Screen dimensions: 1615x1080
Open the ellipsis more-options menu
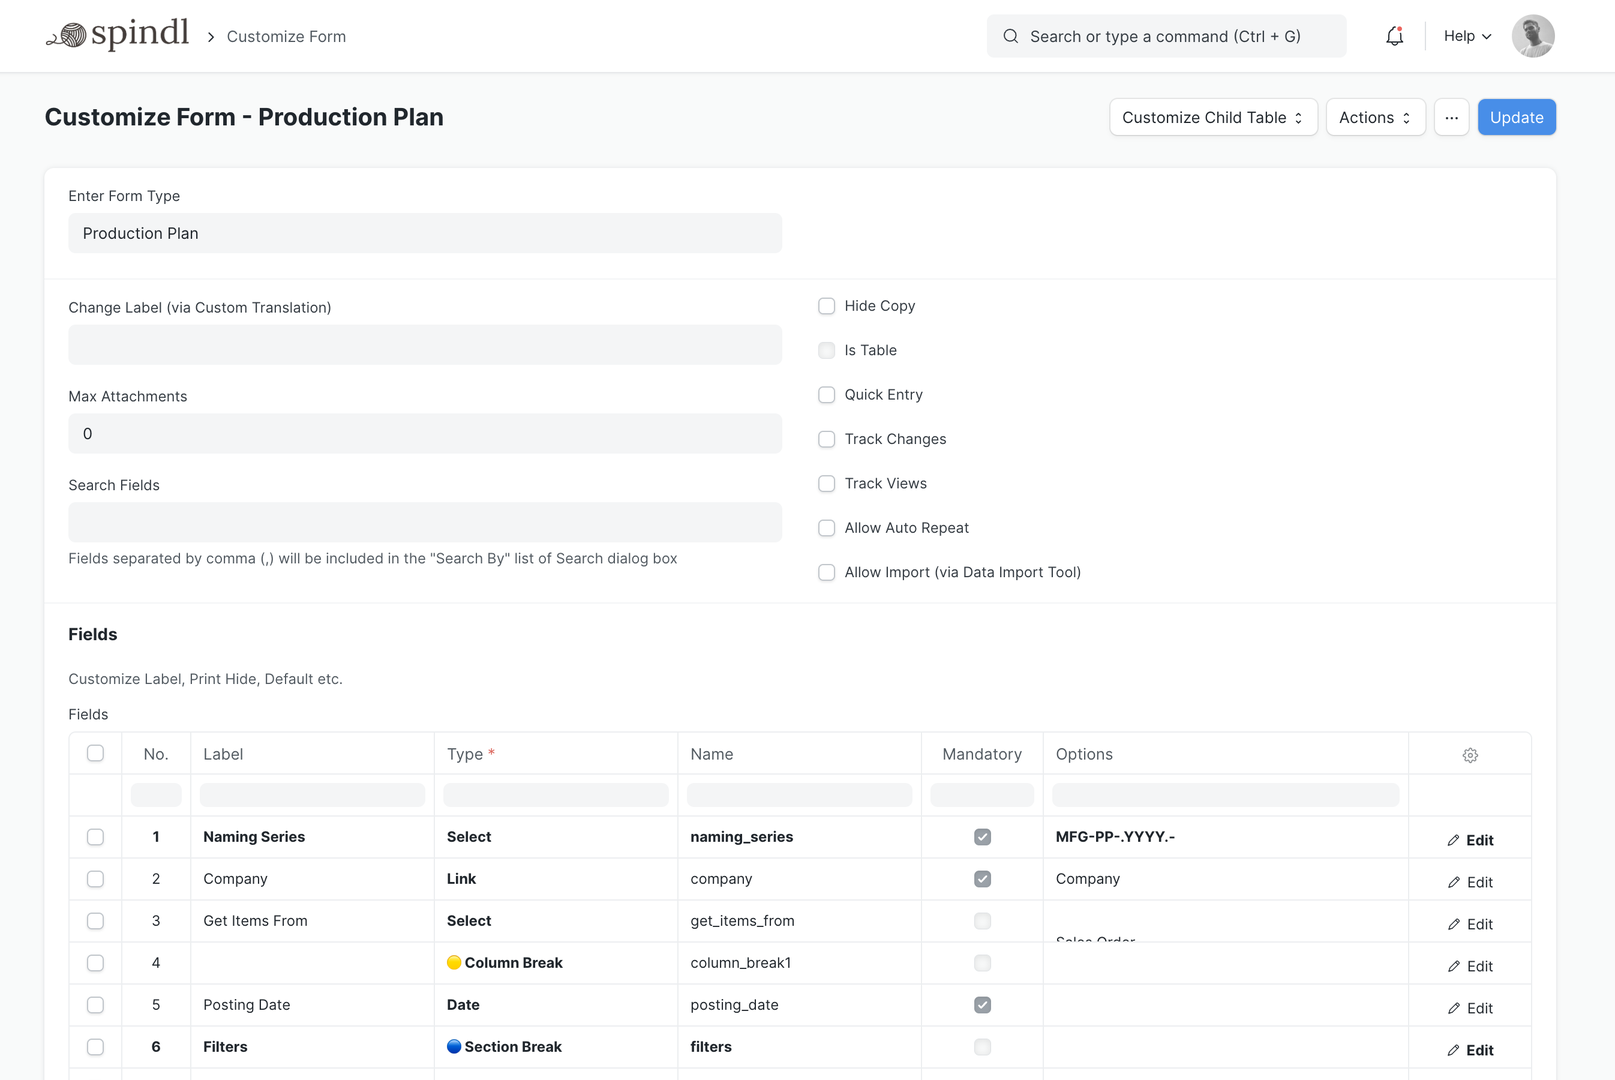point(1451,117)
